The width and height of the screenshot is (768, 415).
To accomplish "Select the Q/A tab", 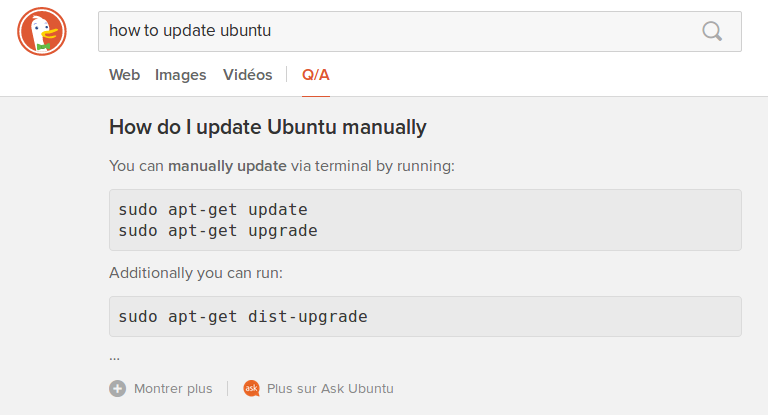I will pyautogui.click(x=316, y=75).
